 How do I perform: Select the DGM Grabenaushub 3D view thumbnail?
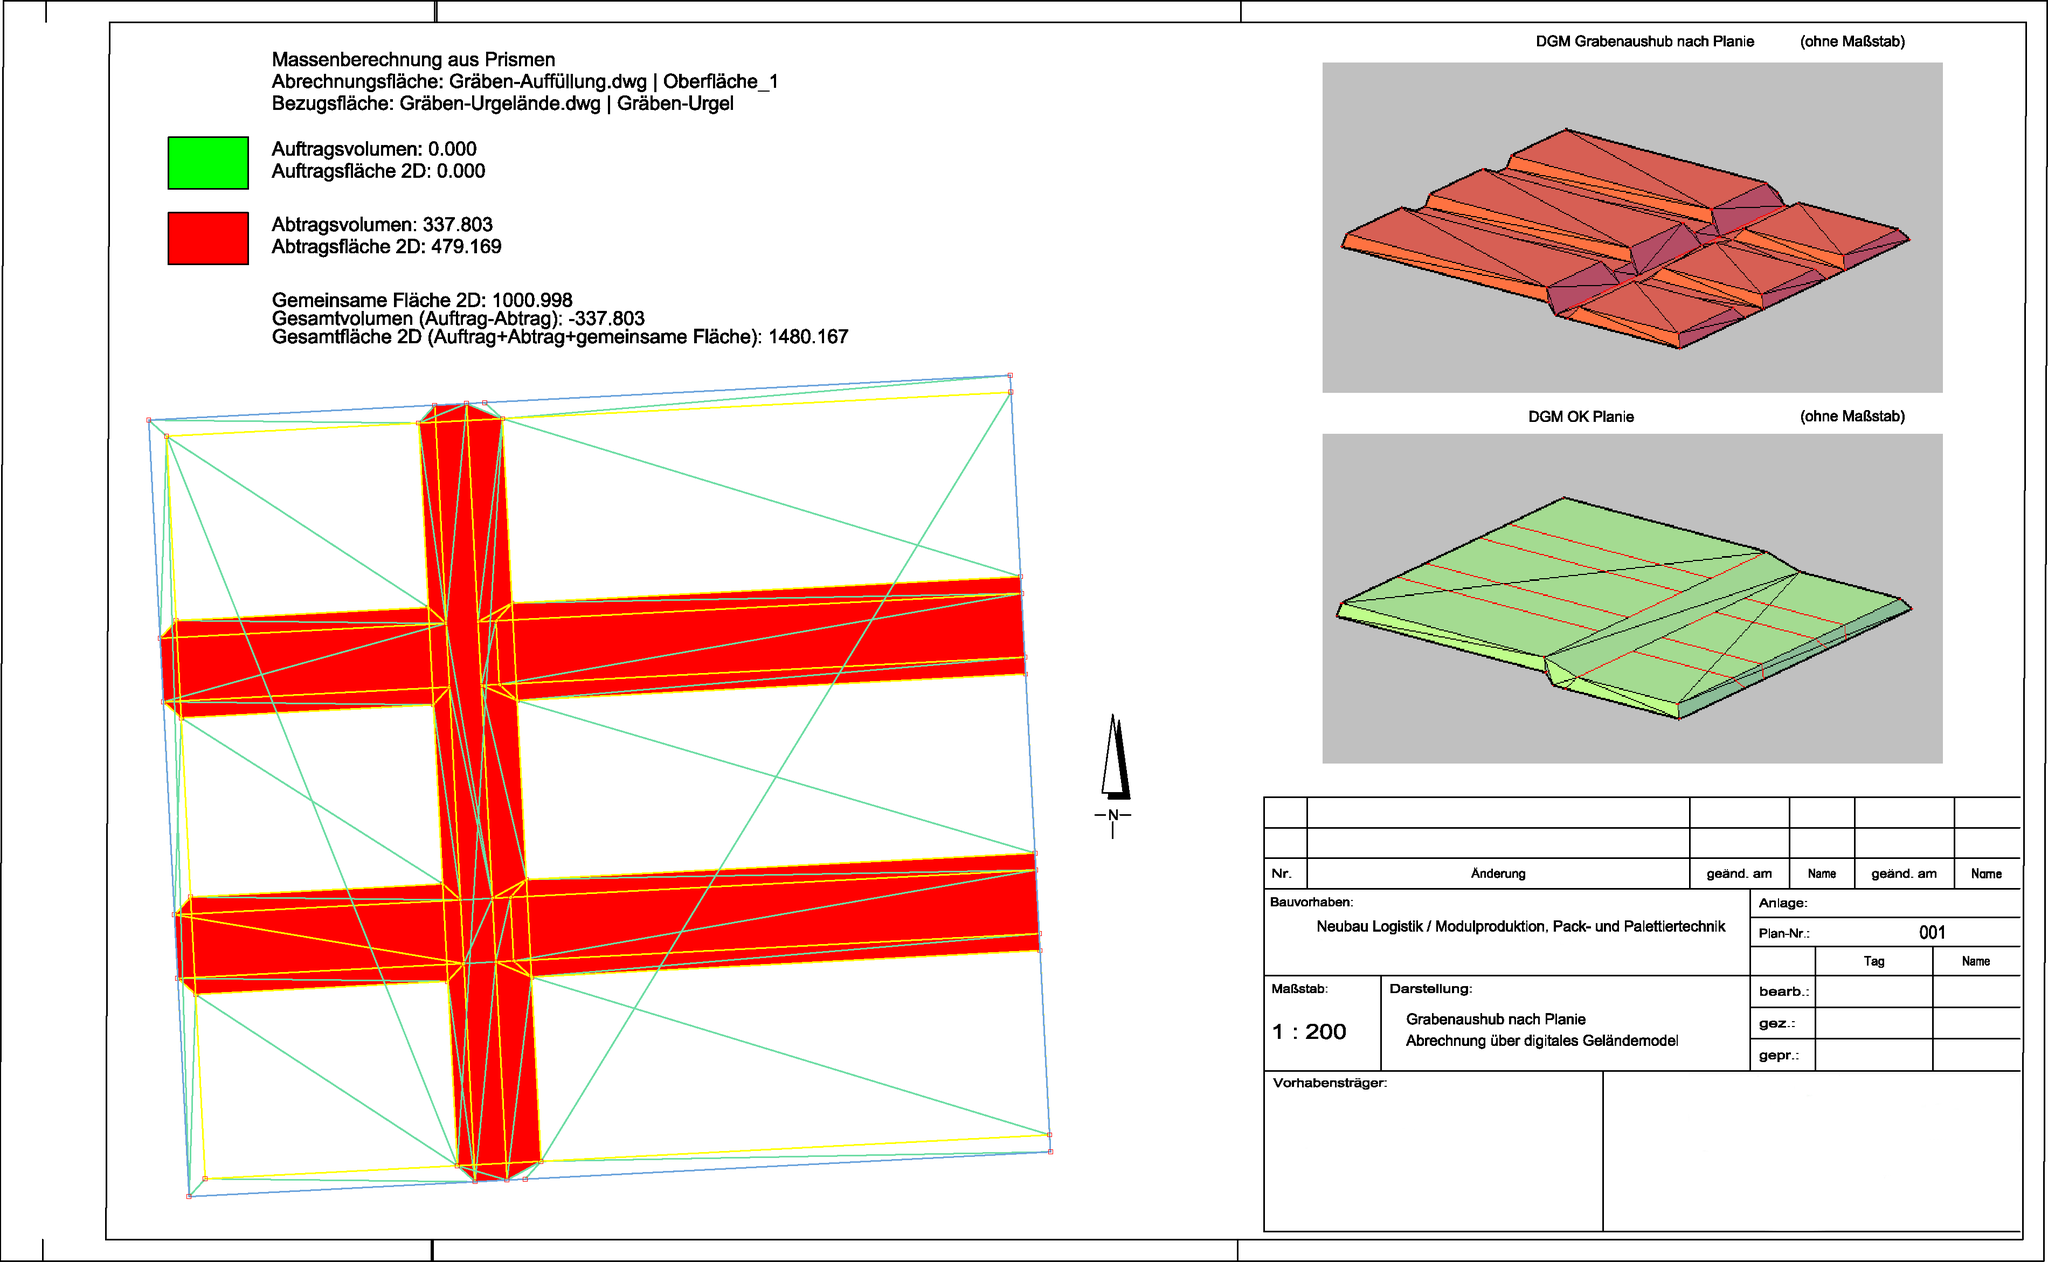pyautogui.click(x=1631, y=228)
